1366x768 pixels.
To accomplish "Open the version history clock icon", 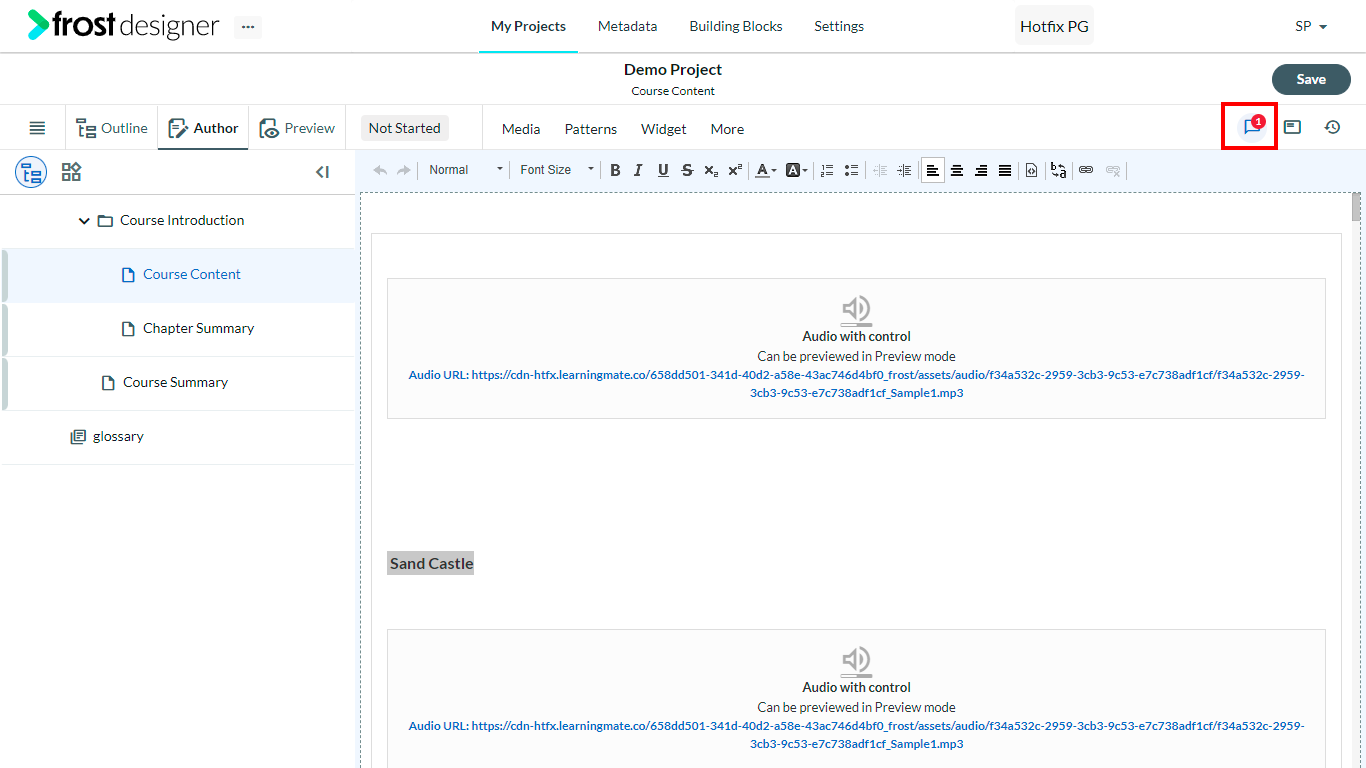I will click(x=1332, y=127).
